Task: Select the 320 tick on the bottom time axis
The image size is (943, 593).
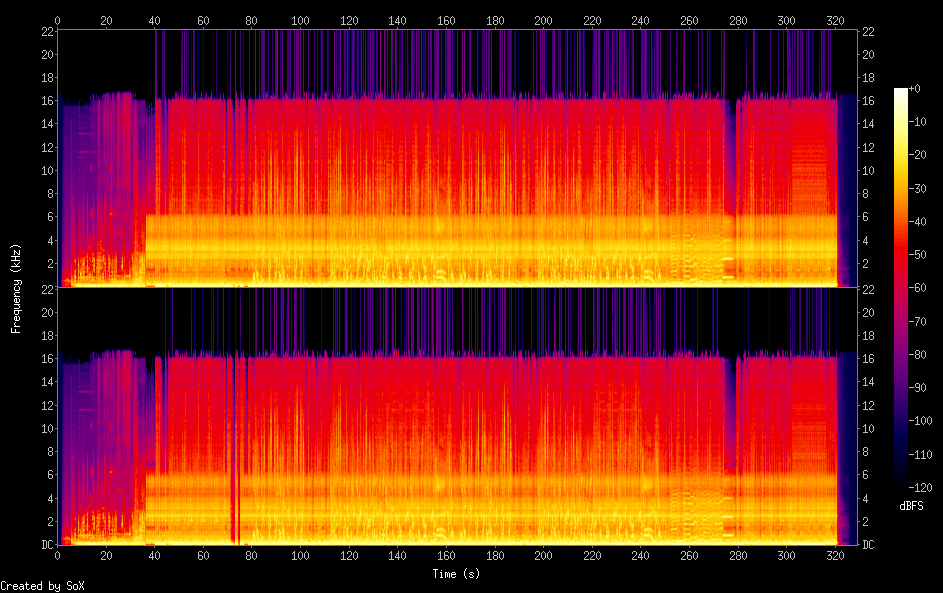Action: pyautogui.click(x=835, y=555)
